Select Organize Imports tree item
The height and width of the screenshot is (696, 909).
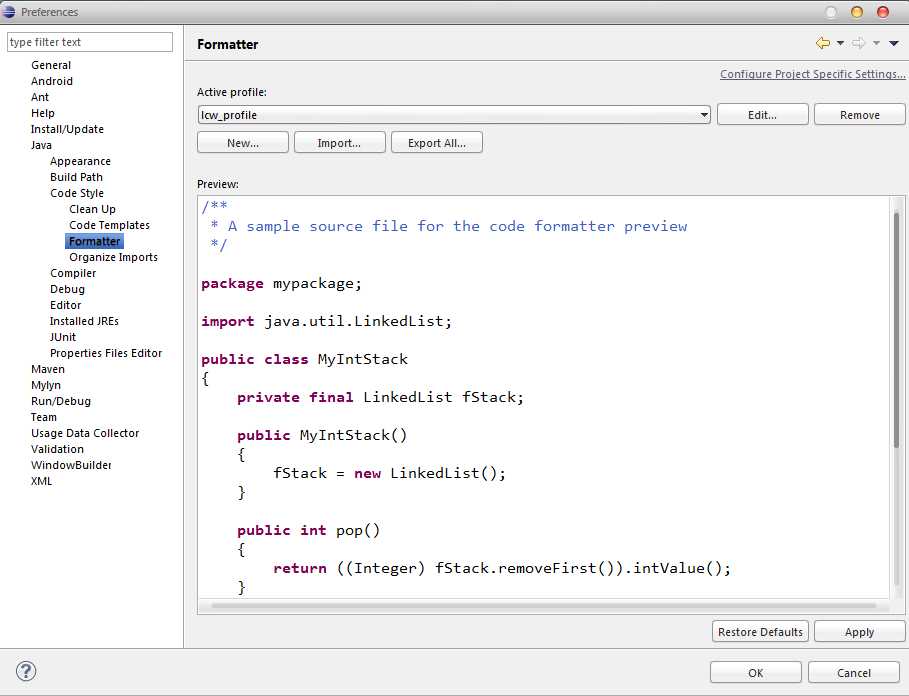click(x=113, y=257)
